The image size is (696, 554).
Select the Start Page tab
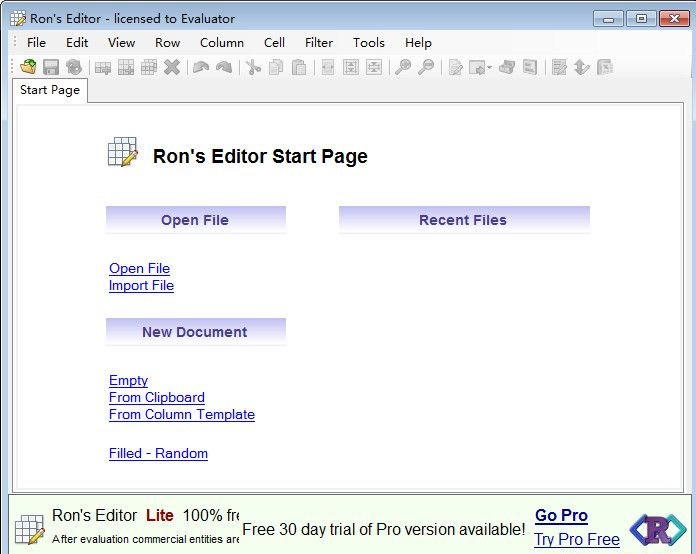(50, 90)
